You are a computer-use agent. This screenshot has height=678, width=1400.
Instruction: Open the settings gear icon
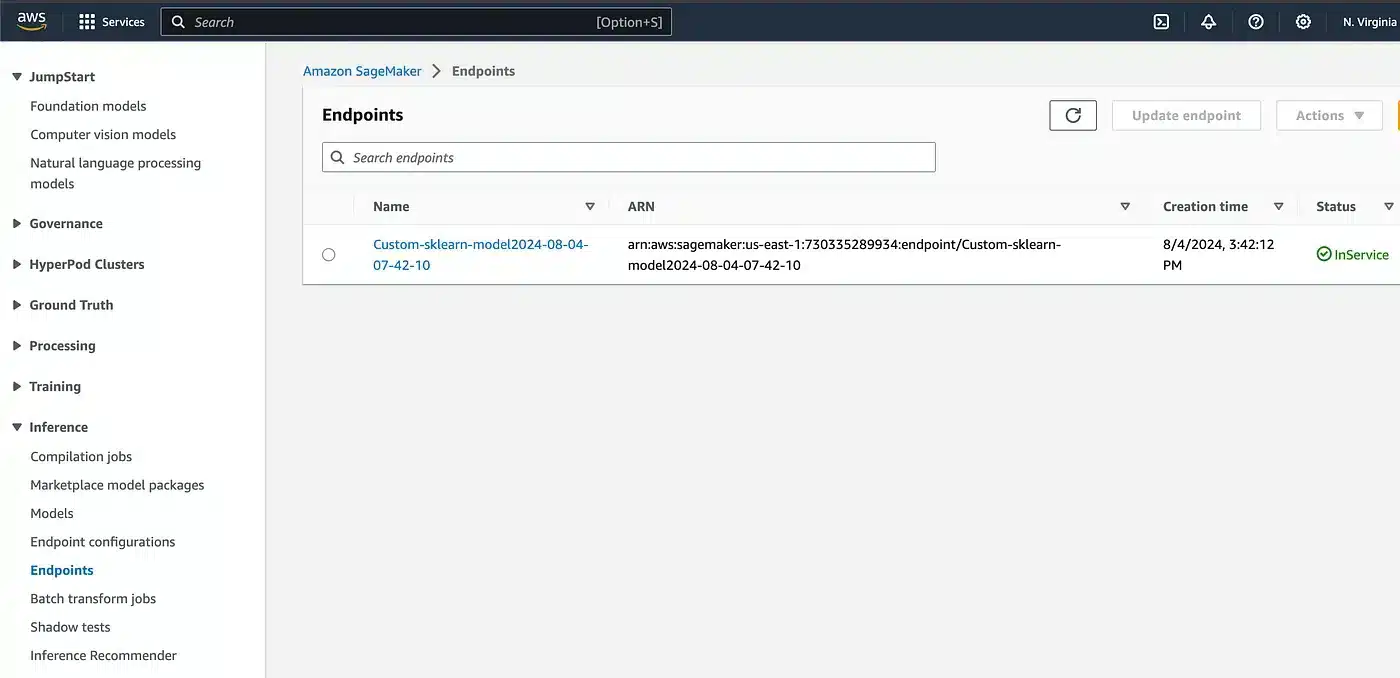coord(1303,22)
